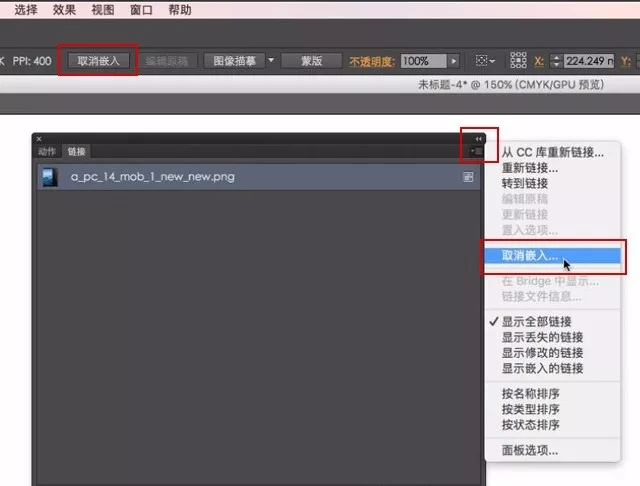Click the PPI: 400 readout

(x=32, y=61)
